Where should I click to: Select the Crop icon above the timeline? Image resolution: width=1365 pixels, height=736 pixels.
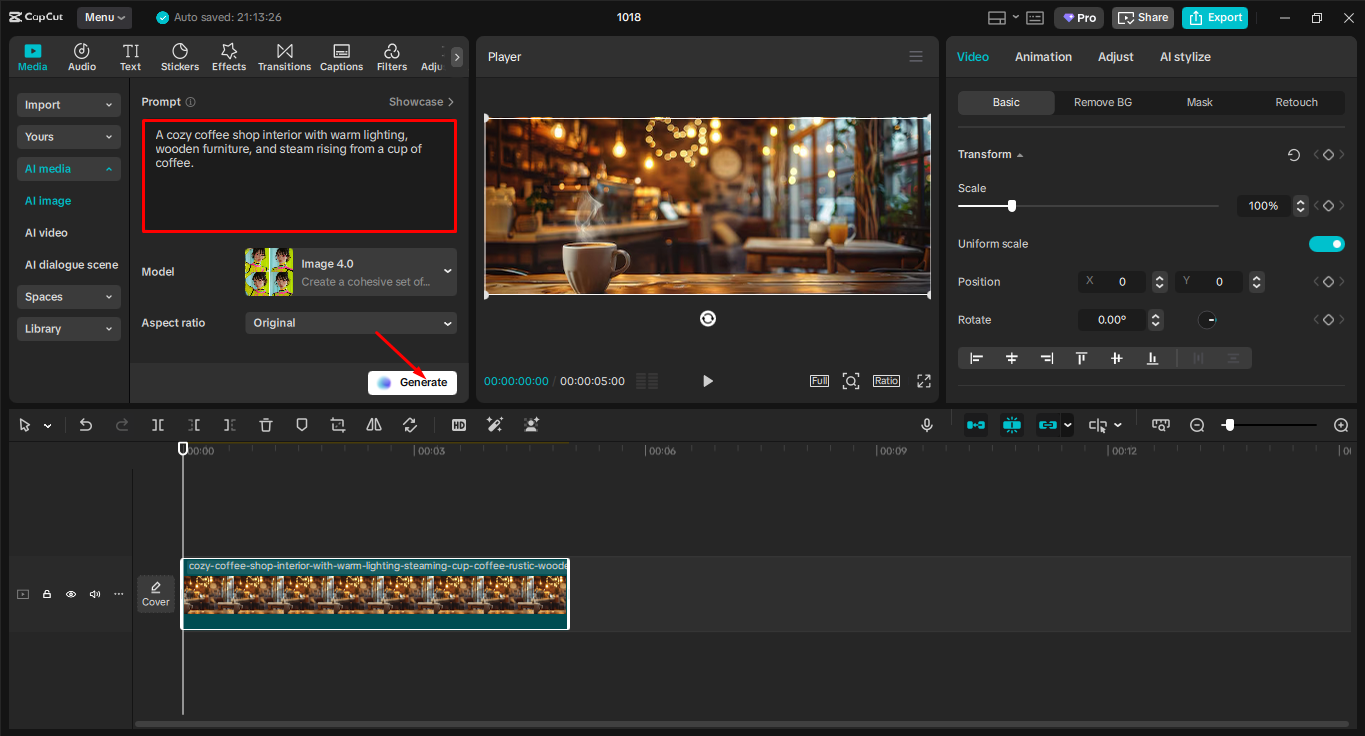(x=337, y=425)
